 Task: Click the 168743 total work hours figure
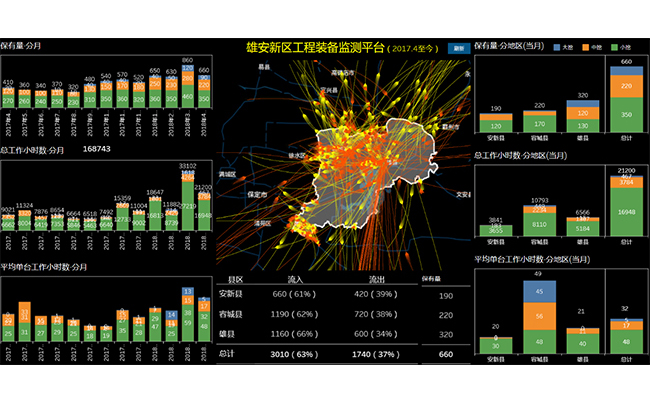(96, 149)
